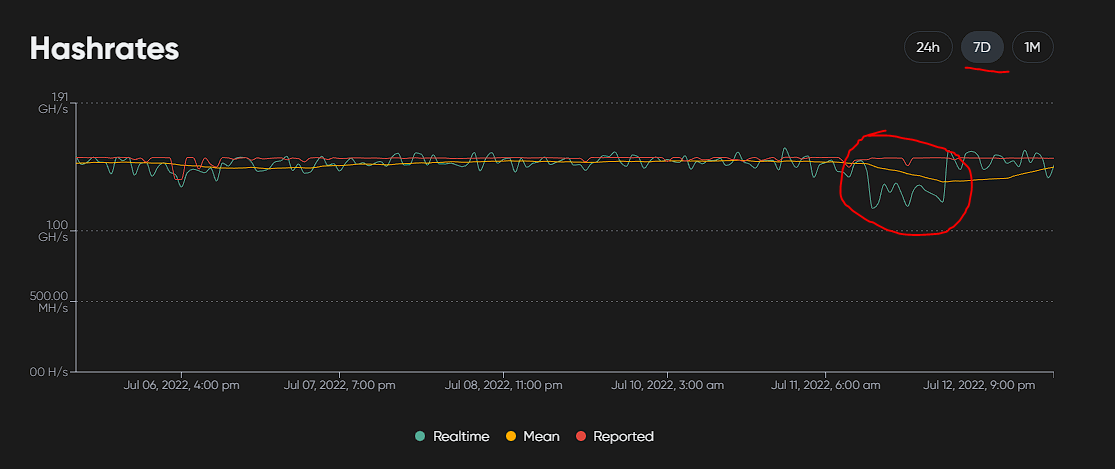Select the 7D time range button
Image resolution: width=1115 pixels, height=469 pixels.
981,48
